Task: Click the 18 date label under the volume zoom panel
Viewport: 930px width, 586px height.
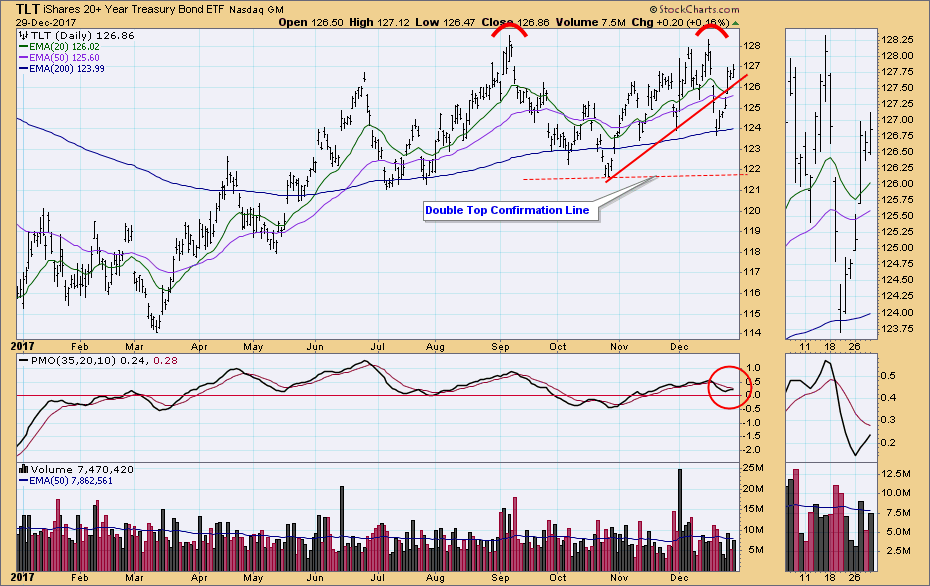Action: point(830,577)
